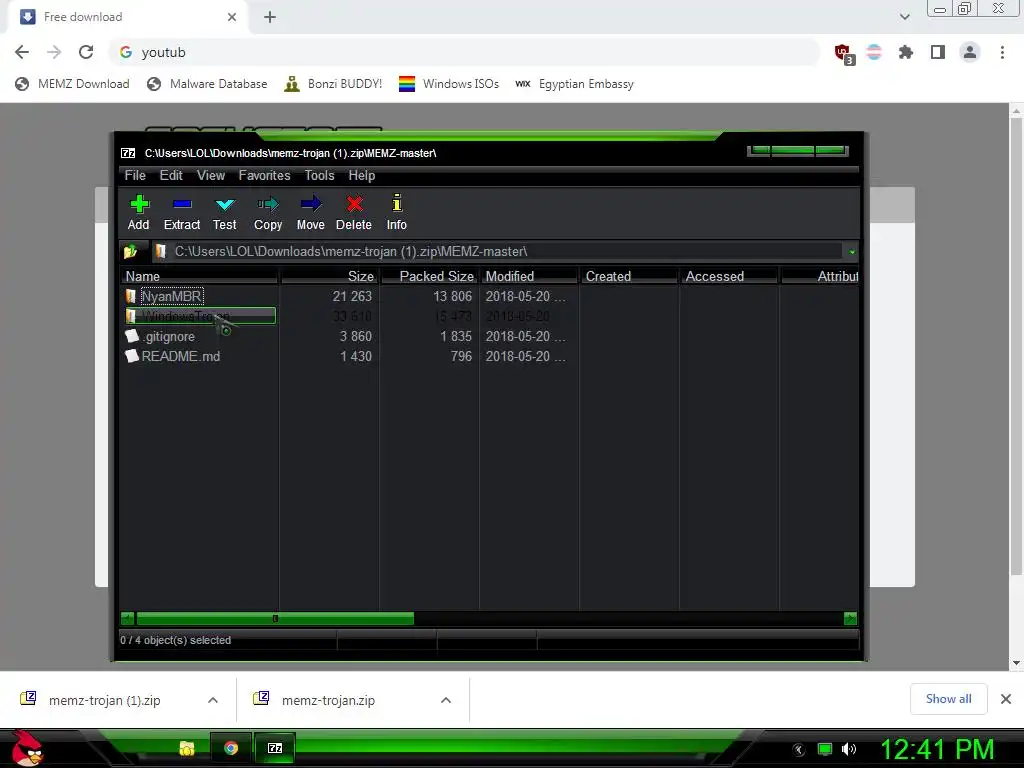Click the green monitor tray icon
Viewport: 1024px width, 768px height.
pos(825,749)
